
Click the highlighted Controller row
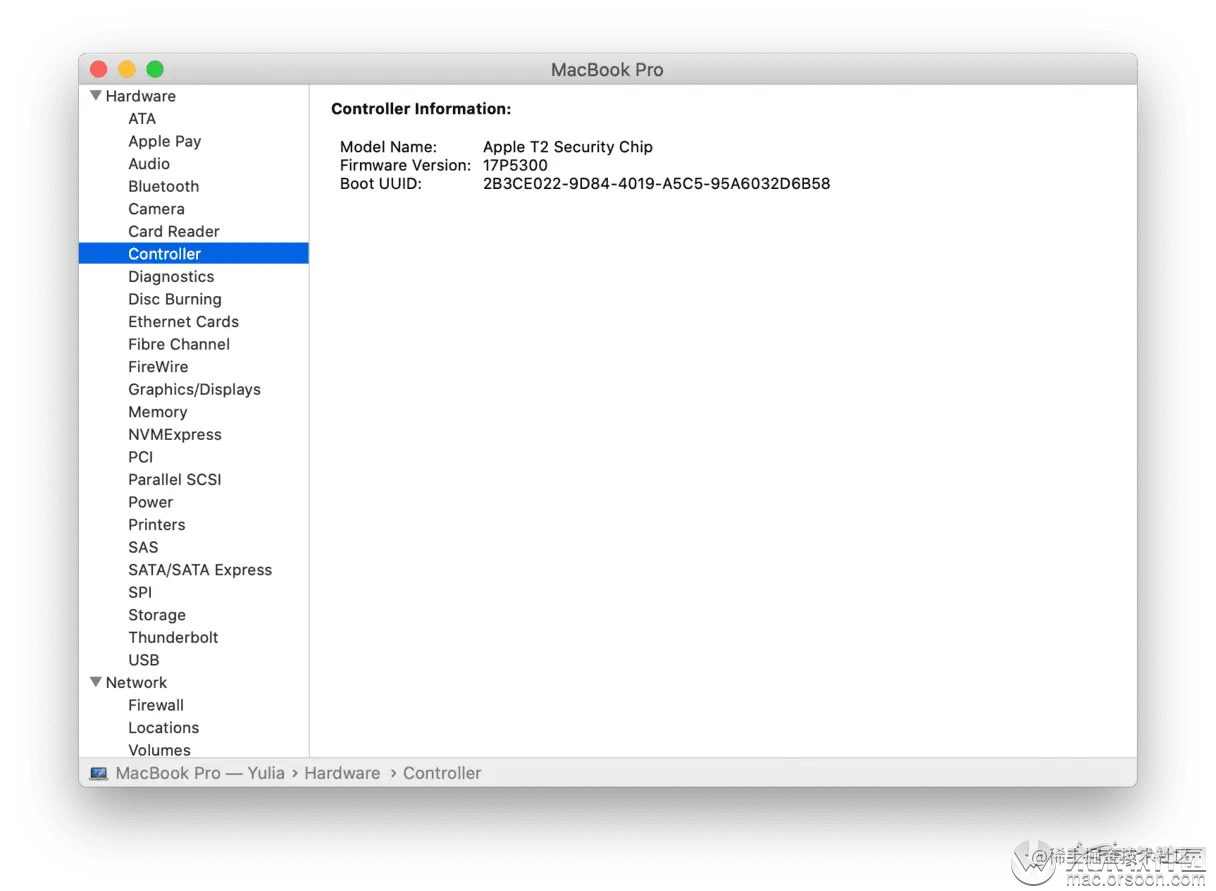pos(194,254)
